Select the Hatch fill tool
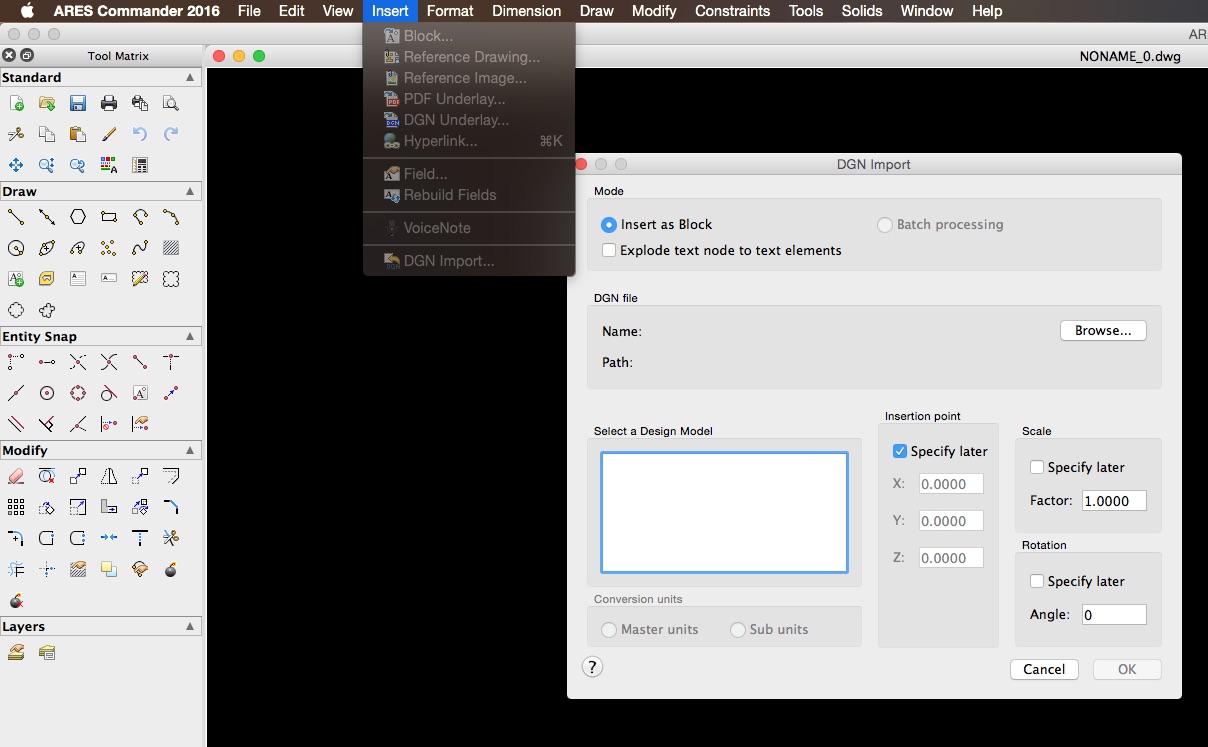Image resolution: width=1208 pixels, height=747 pixels. click(171, 248)
